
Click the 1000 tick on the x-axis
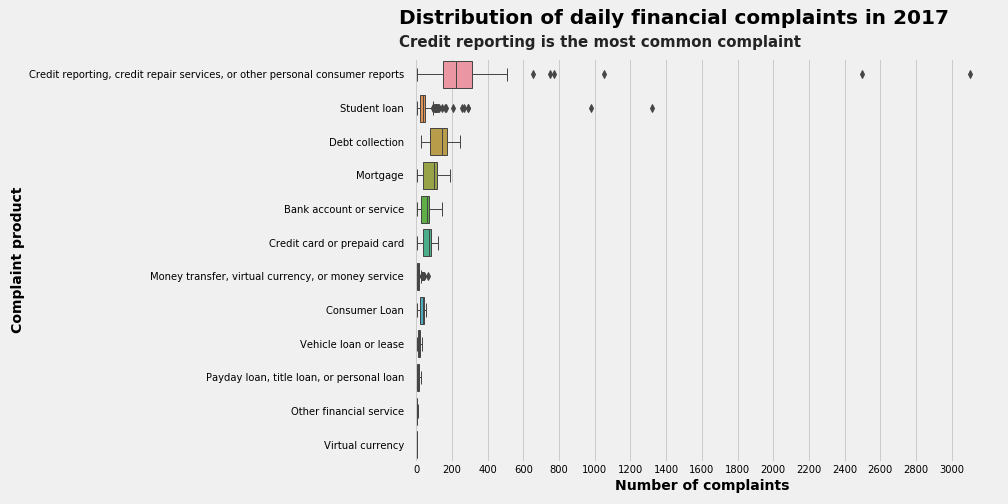(x=594, y=468)
